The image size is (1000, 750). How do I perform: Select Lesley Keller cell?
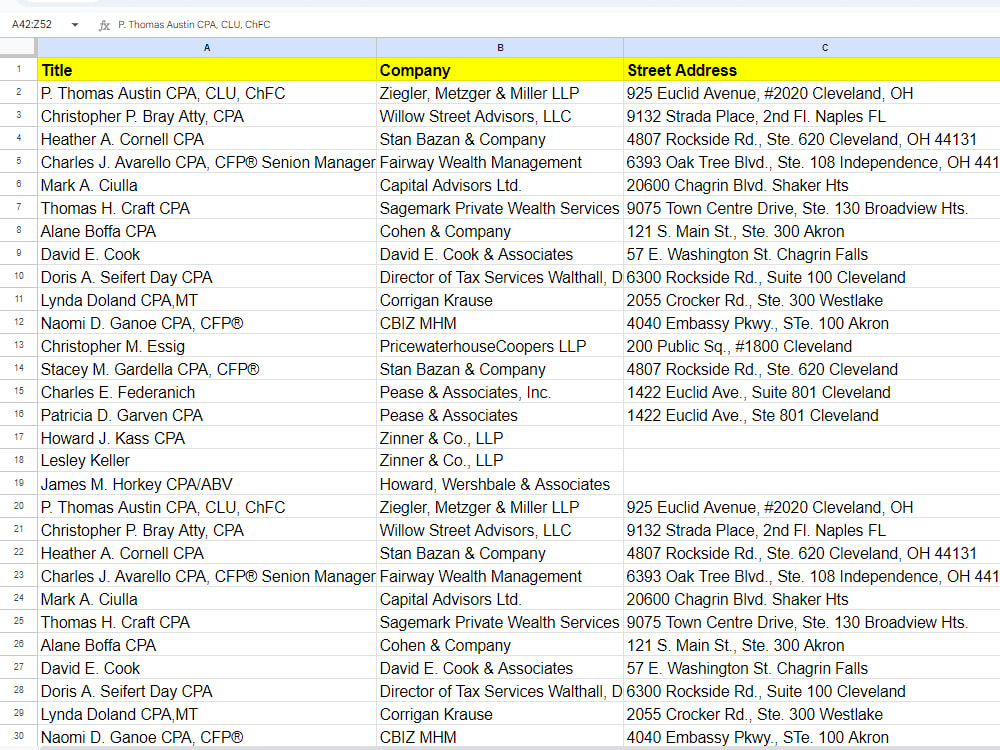point(207,460)
